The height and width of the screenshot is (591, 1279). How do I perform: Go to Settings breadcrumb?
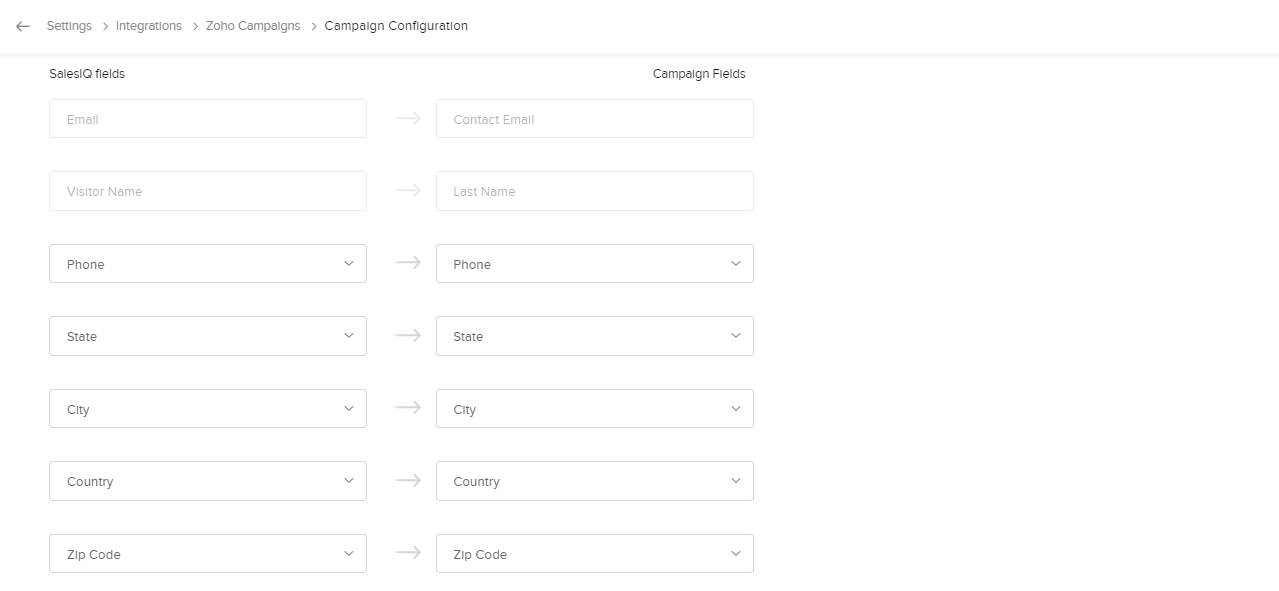tap(69, 26)
